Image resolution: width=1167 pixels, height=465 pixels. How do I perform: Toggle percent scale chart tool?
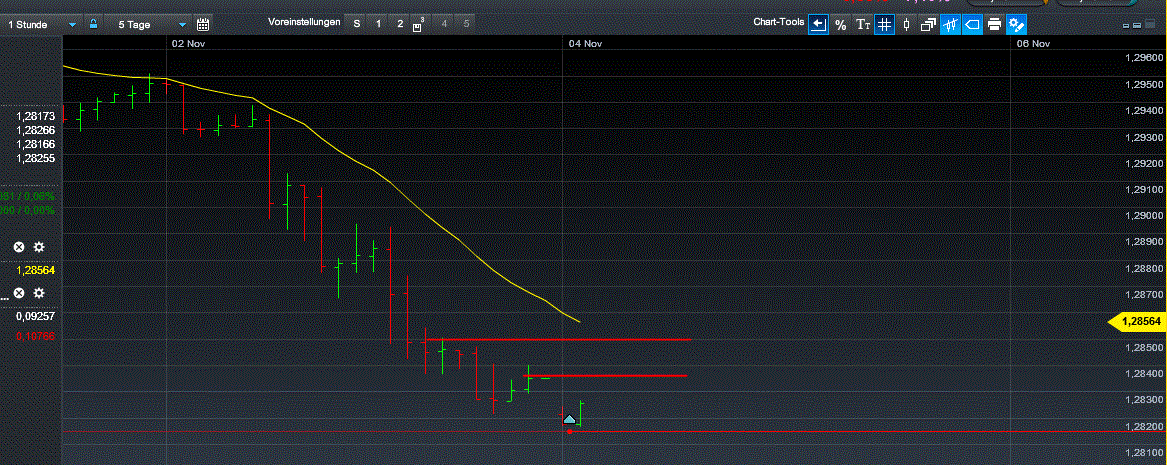click(840, 25)
